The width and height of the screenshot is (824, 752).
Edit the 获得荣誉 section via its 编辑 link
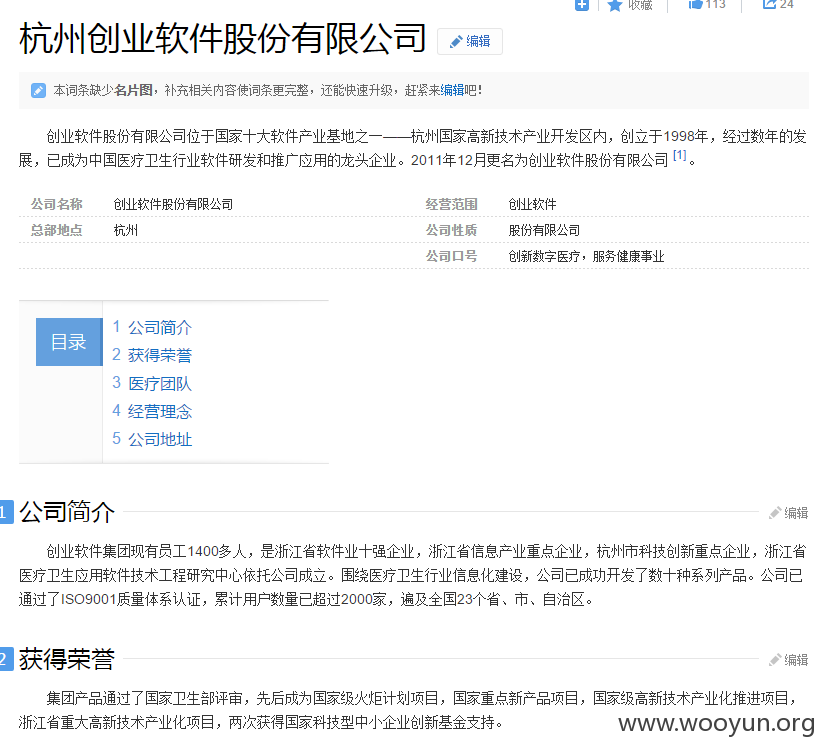coord(789,660)
